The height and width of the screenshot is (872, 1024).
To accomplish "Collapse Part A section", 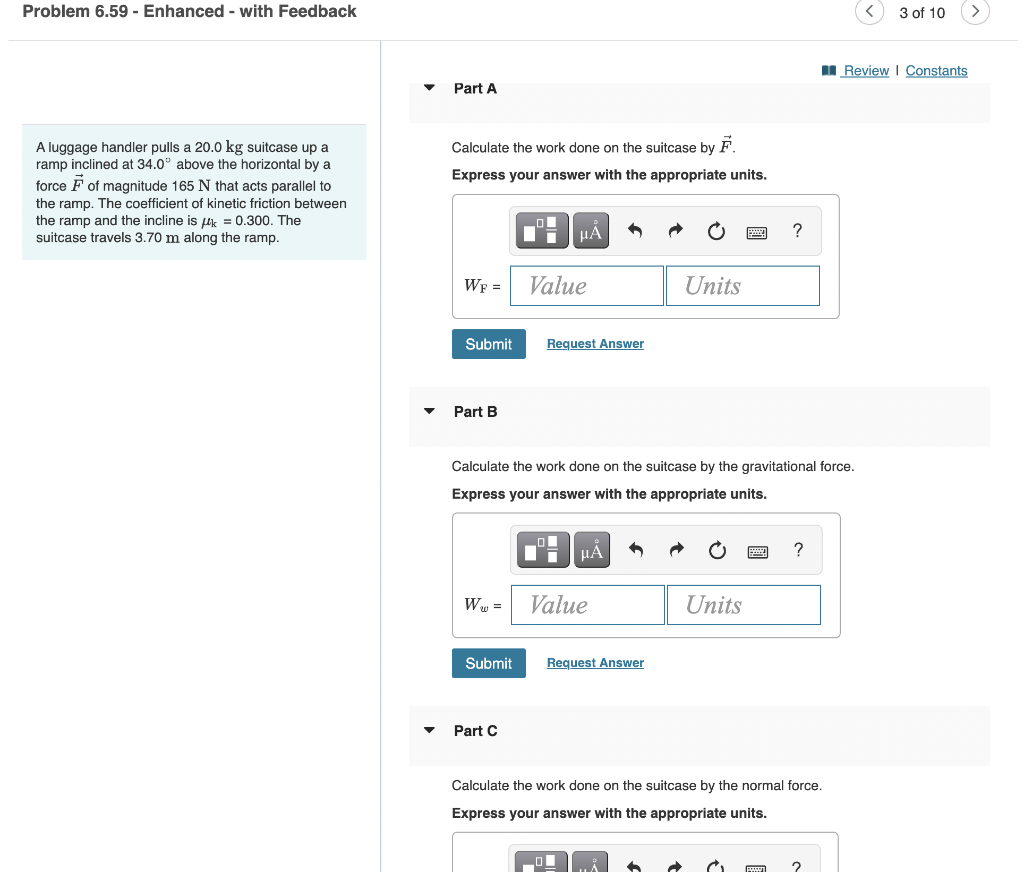I will (x=429, y=88).
